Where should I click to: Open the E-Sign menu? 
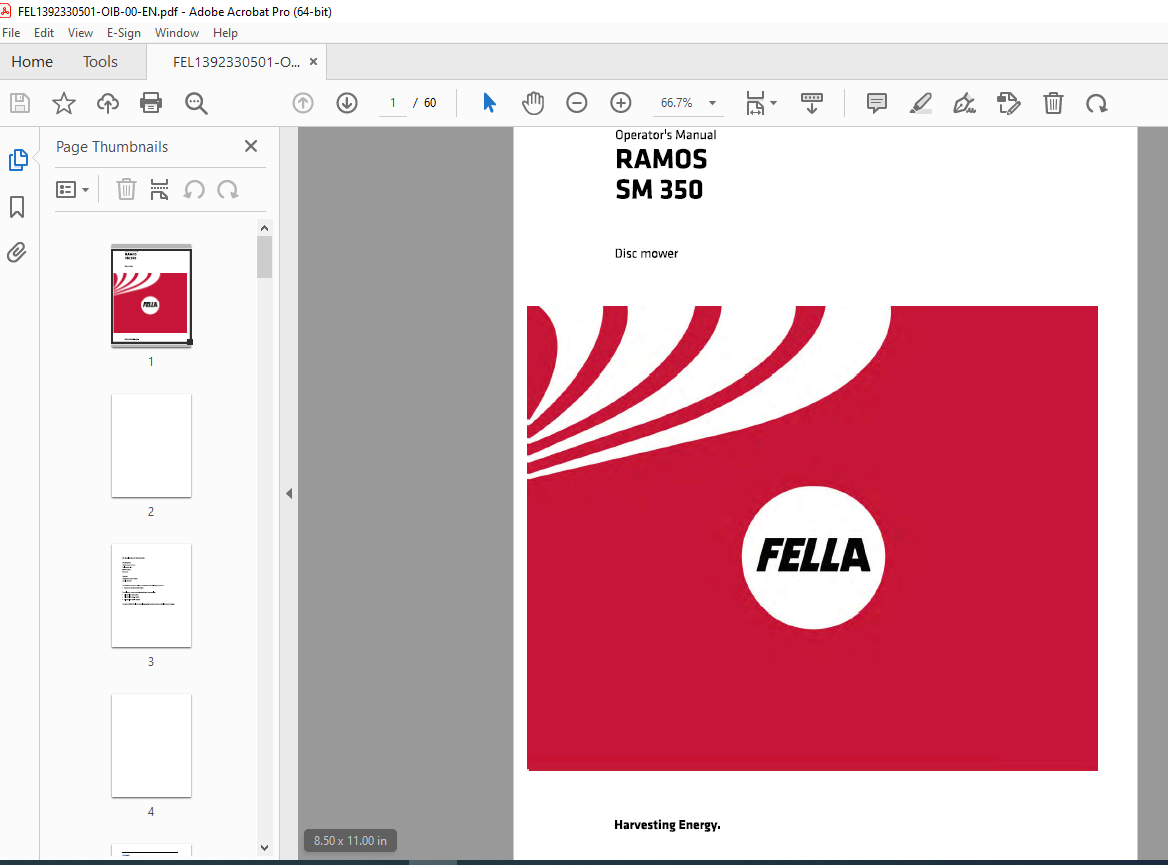[x=124, y=33]
